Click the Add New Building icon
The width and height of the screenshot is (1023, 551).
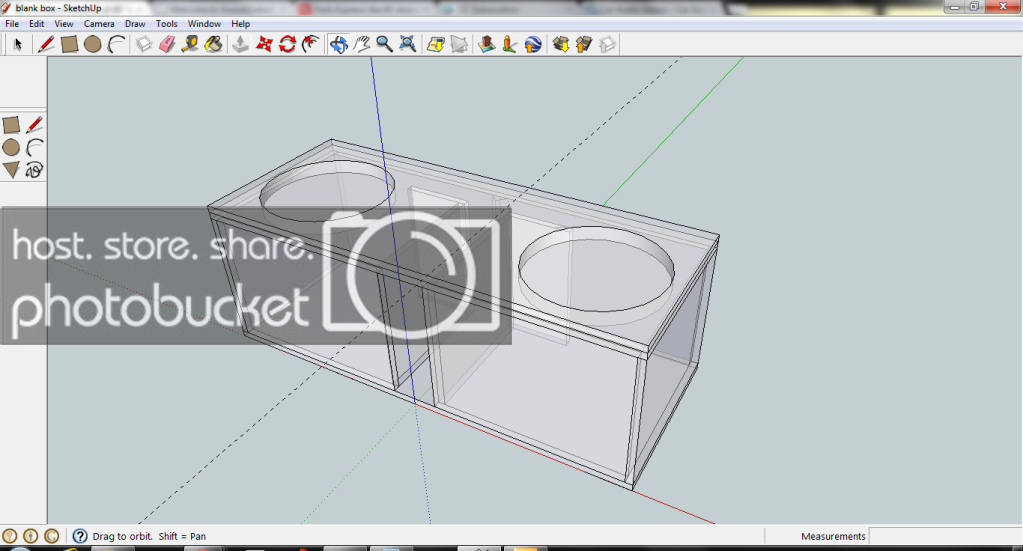click(x=486, y=44)
